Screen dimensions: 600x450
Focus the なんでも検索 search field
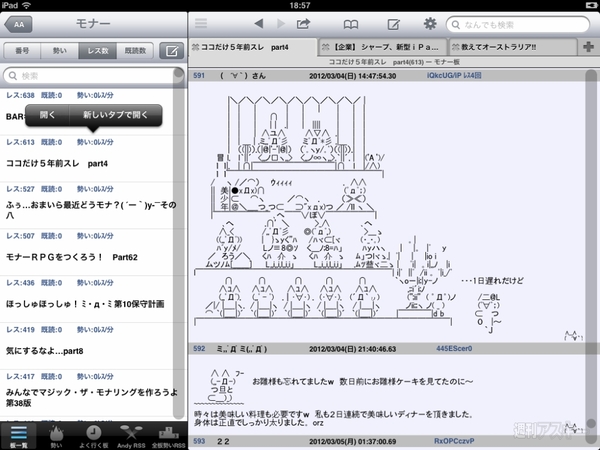click(518, 24)
